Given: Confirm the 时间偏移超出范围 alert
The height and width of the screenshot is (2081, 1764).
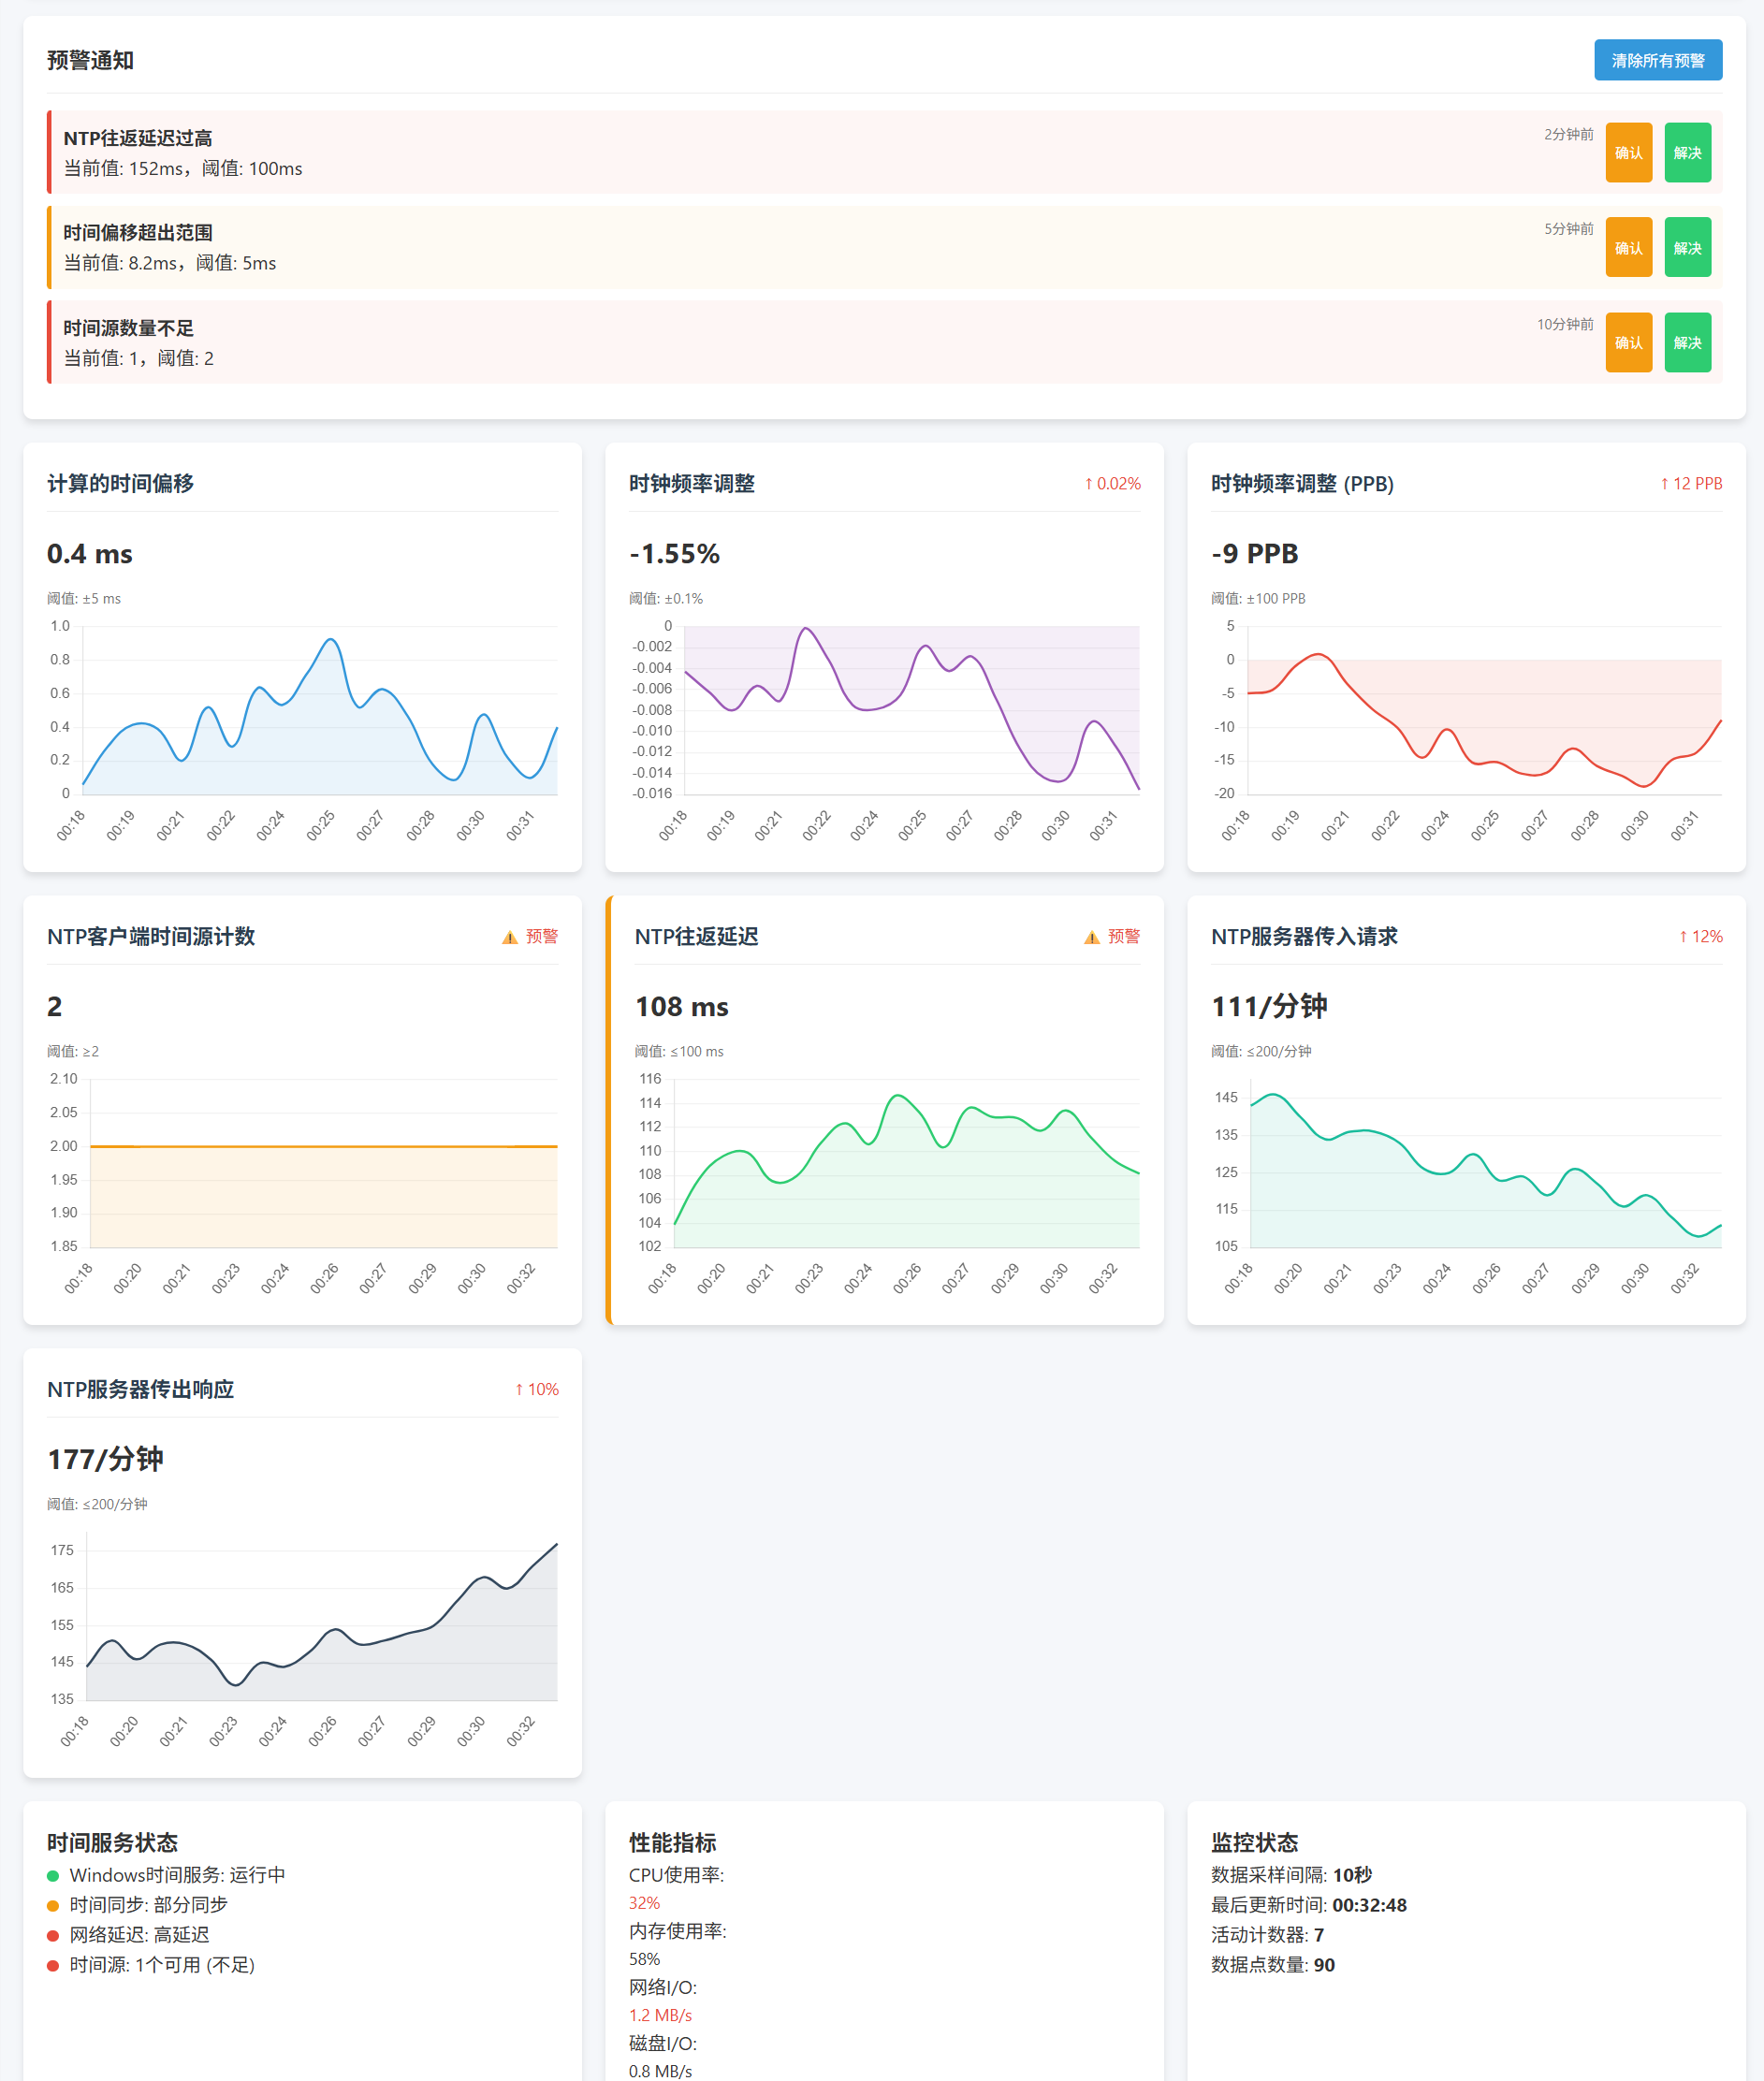Looking at the screenshot, I should tap(1628, 247).
